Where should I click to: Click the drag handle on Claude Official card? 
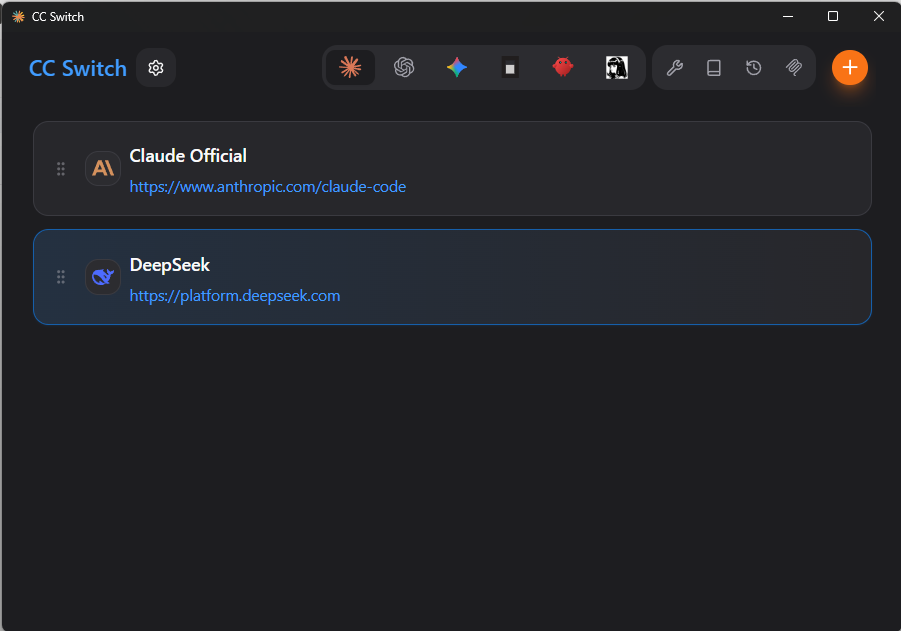tap(61, 169)
